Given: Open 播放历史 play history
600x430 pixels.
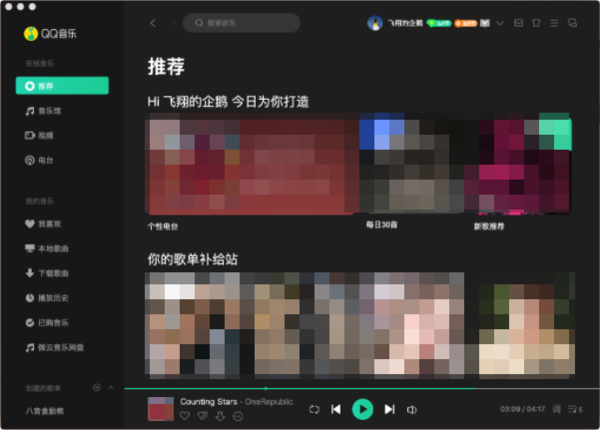Looking at the screenshot, I should 47,298.
